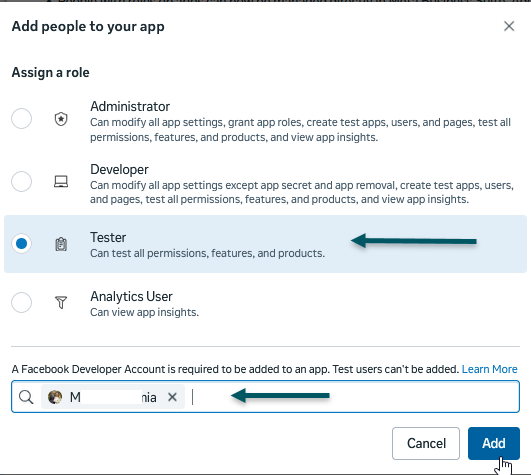The height and width of the screenshot is (475, 531).
Task: Pick the Analytics User radio button
Action: click(x=21, y=302)
